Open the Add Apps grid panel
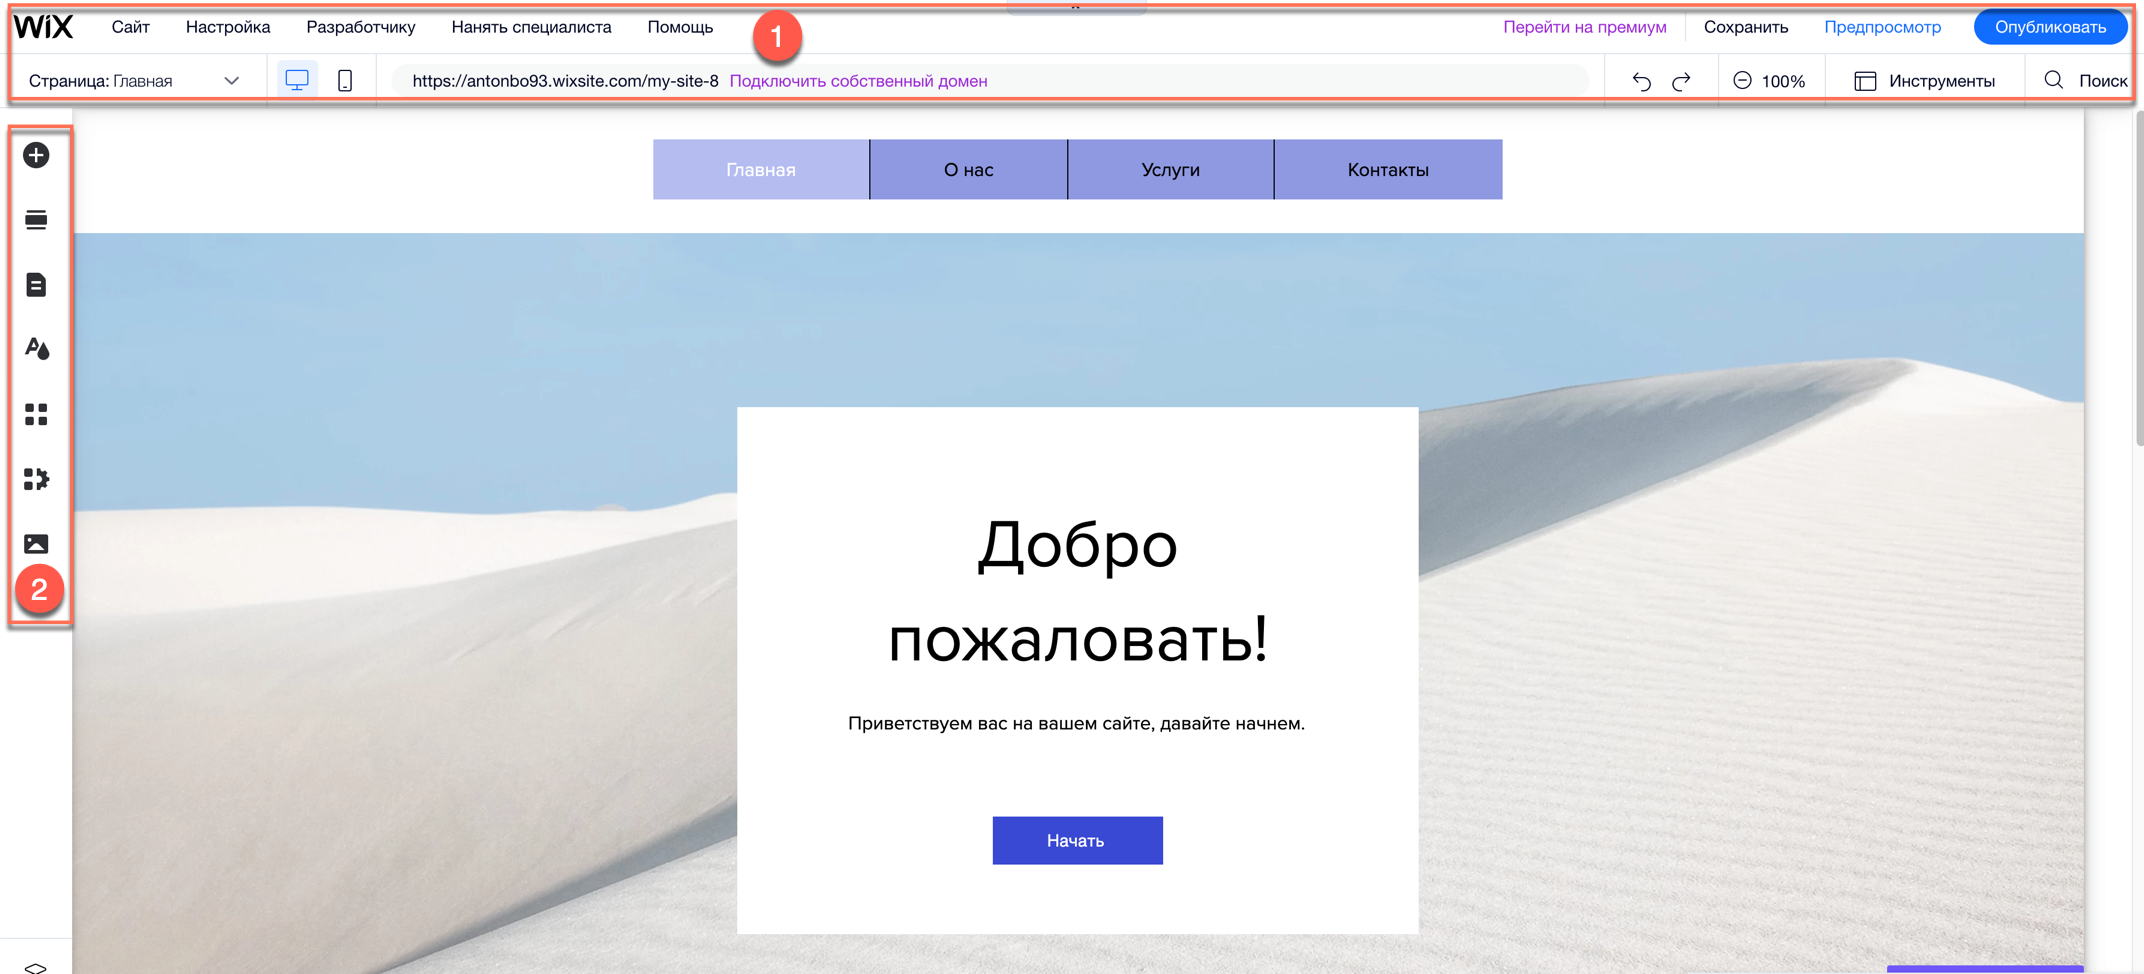Image resolution: width=2144 pixels, height=974 pixels. tap(36, 414)
